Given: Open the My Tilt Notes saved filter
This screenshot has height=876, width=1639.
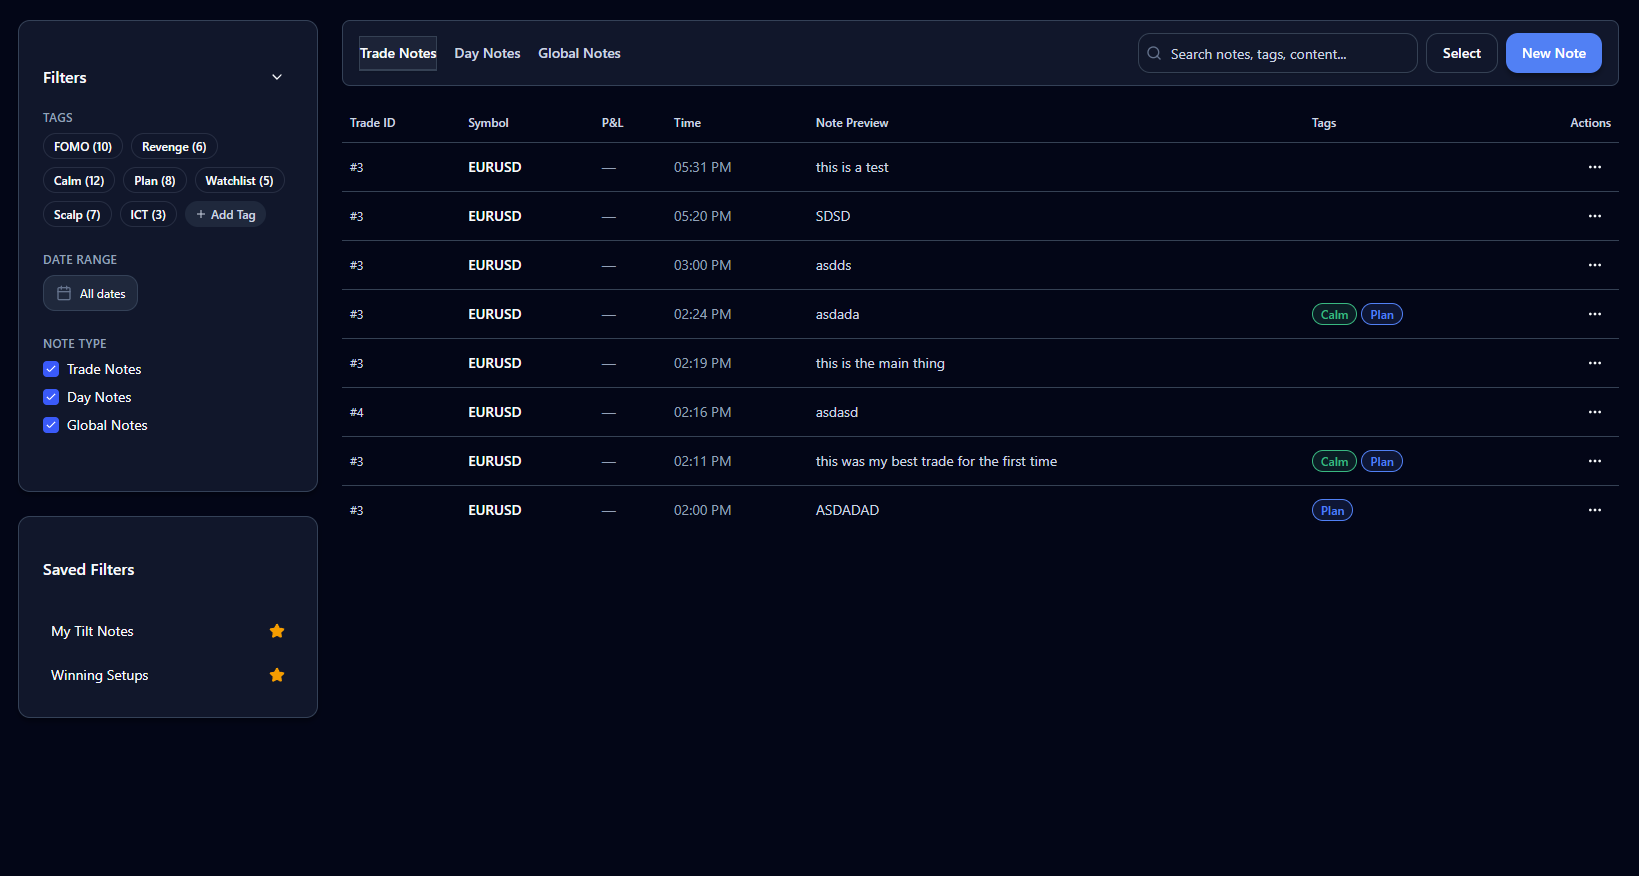Looking at the screenshot, I should [168, 631].
